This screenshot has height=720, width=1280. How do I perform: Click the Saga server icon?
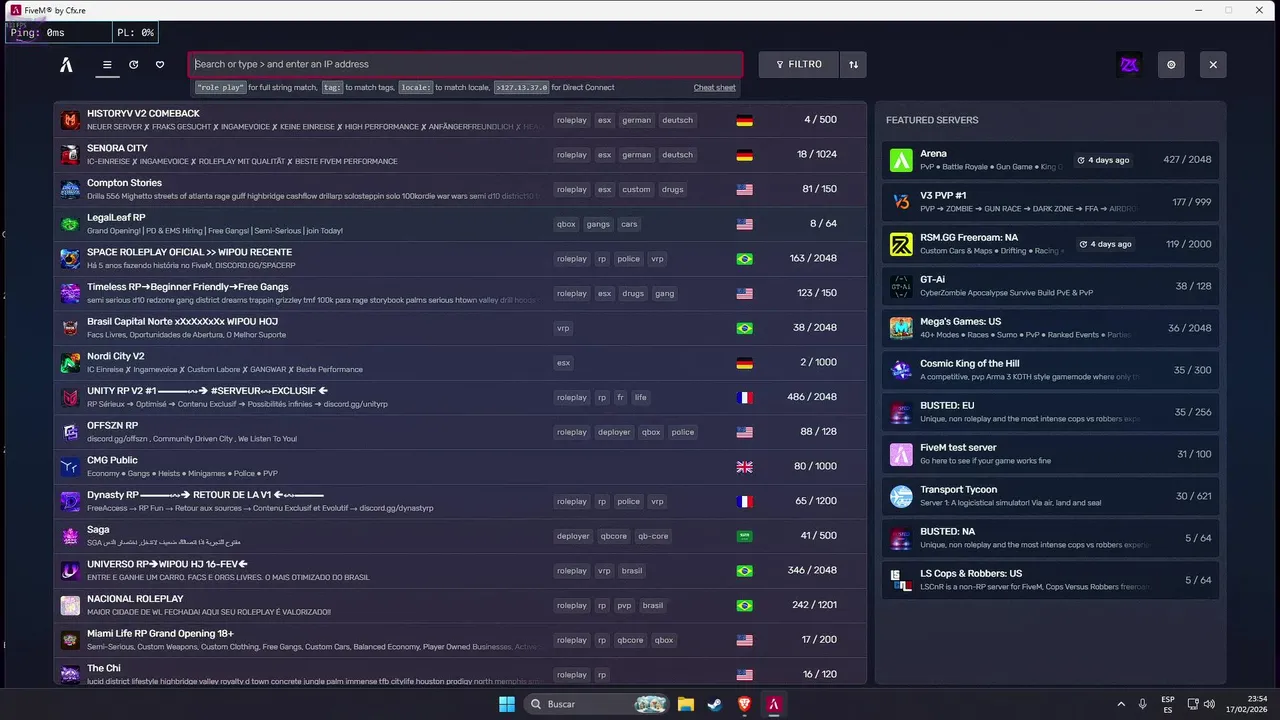pyautogui.click(x=70, y=536)
